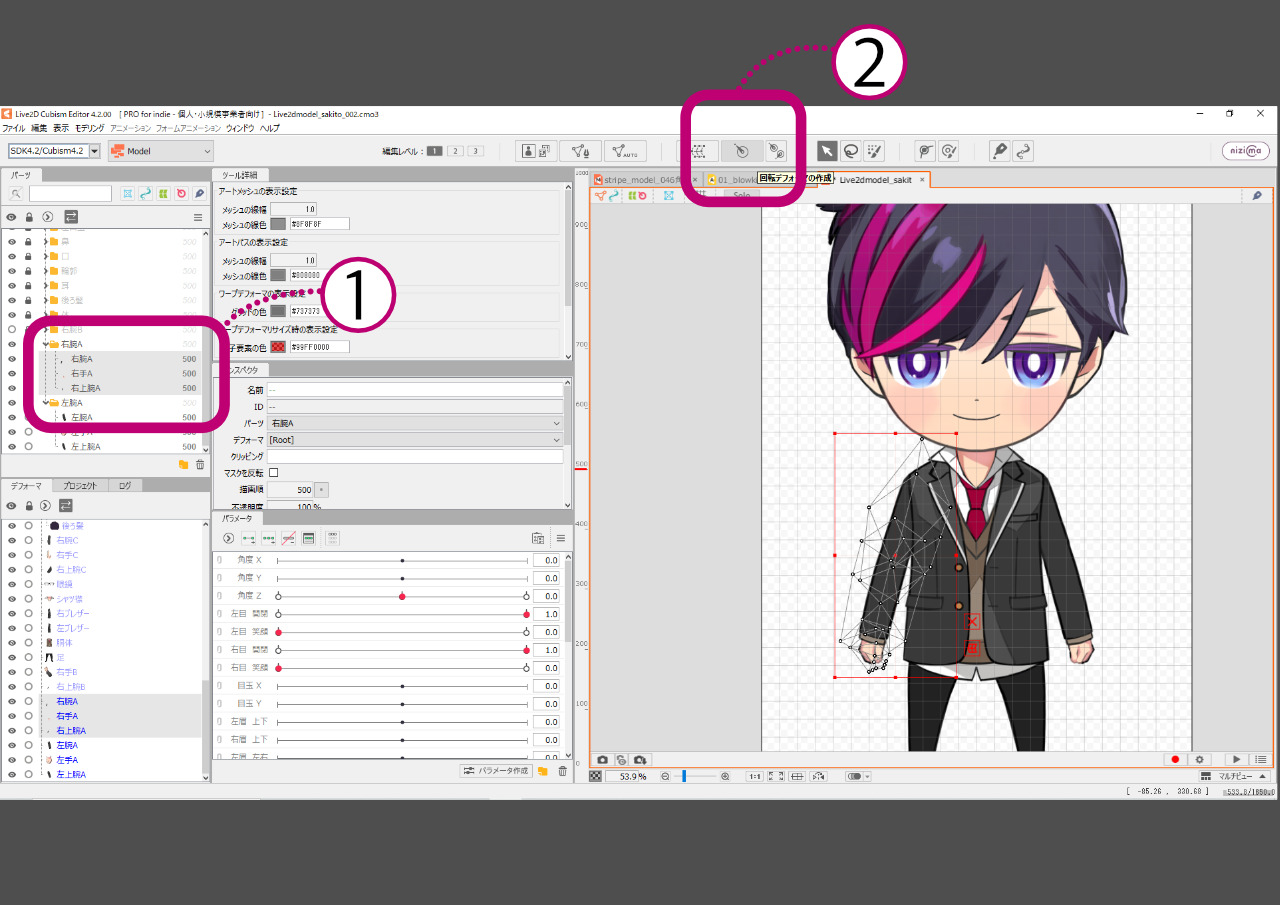
Task: Click the parts panel search magnifier icon
Action: pyautogui.click(x=16, y=193)
